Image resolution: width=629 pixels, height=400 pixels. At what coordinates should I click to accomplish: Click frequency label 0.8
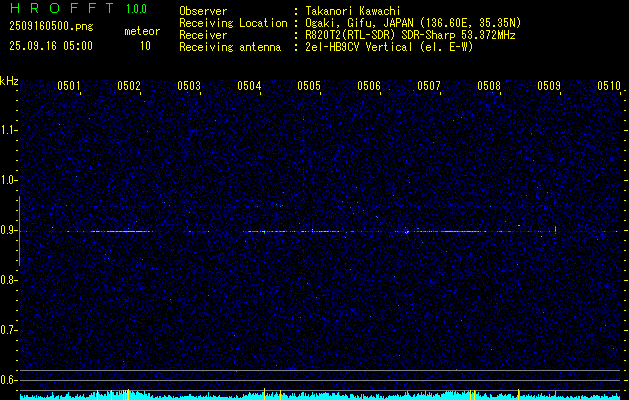(x=8, y=280)
